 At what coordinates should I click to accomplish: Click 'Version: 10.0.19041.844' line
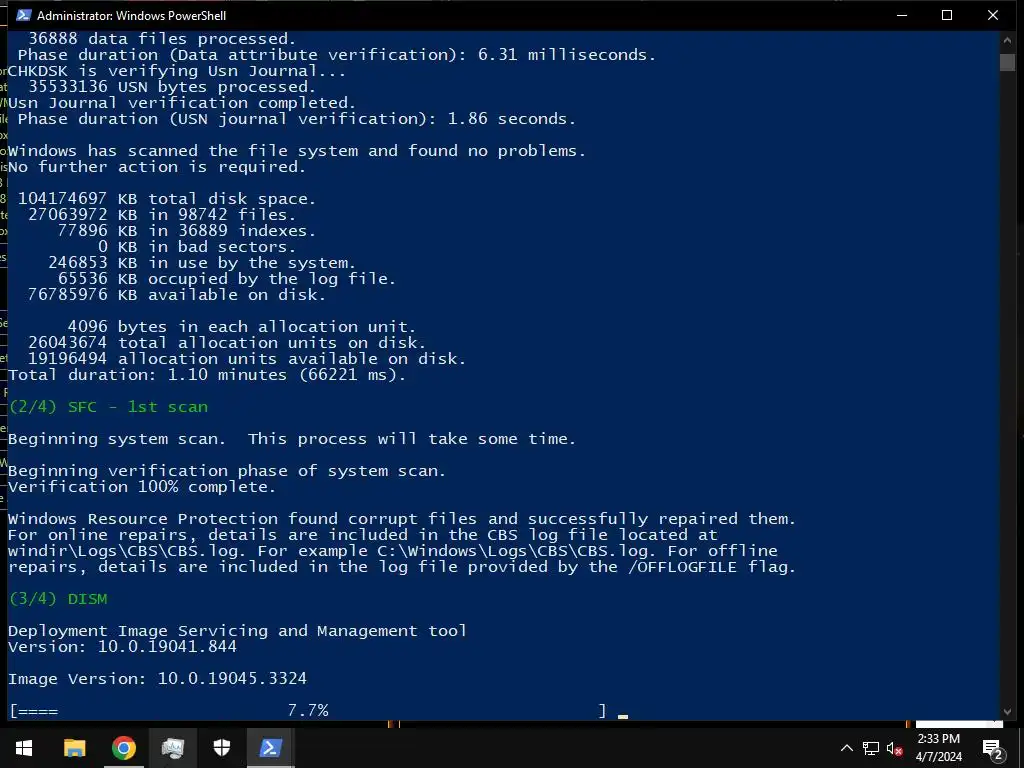122,647
